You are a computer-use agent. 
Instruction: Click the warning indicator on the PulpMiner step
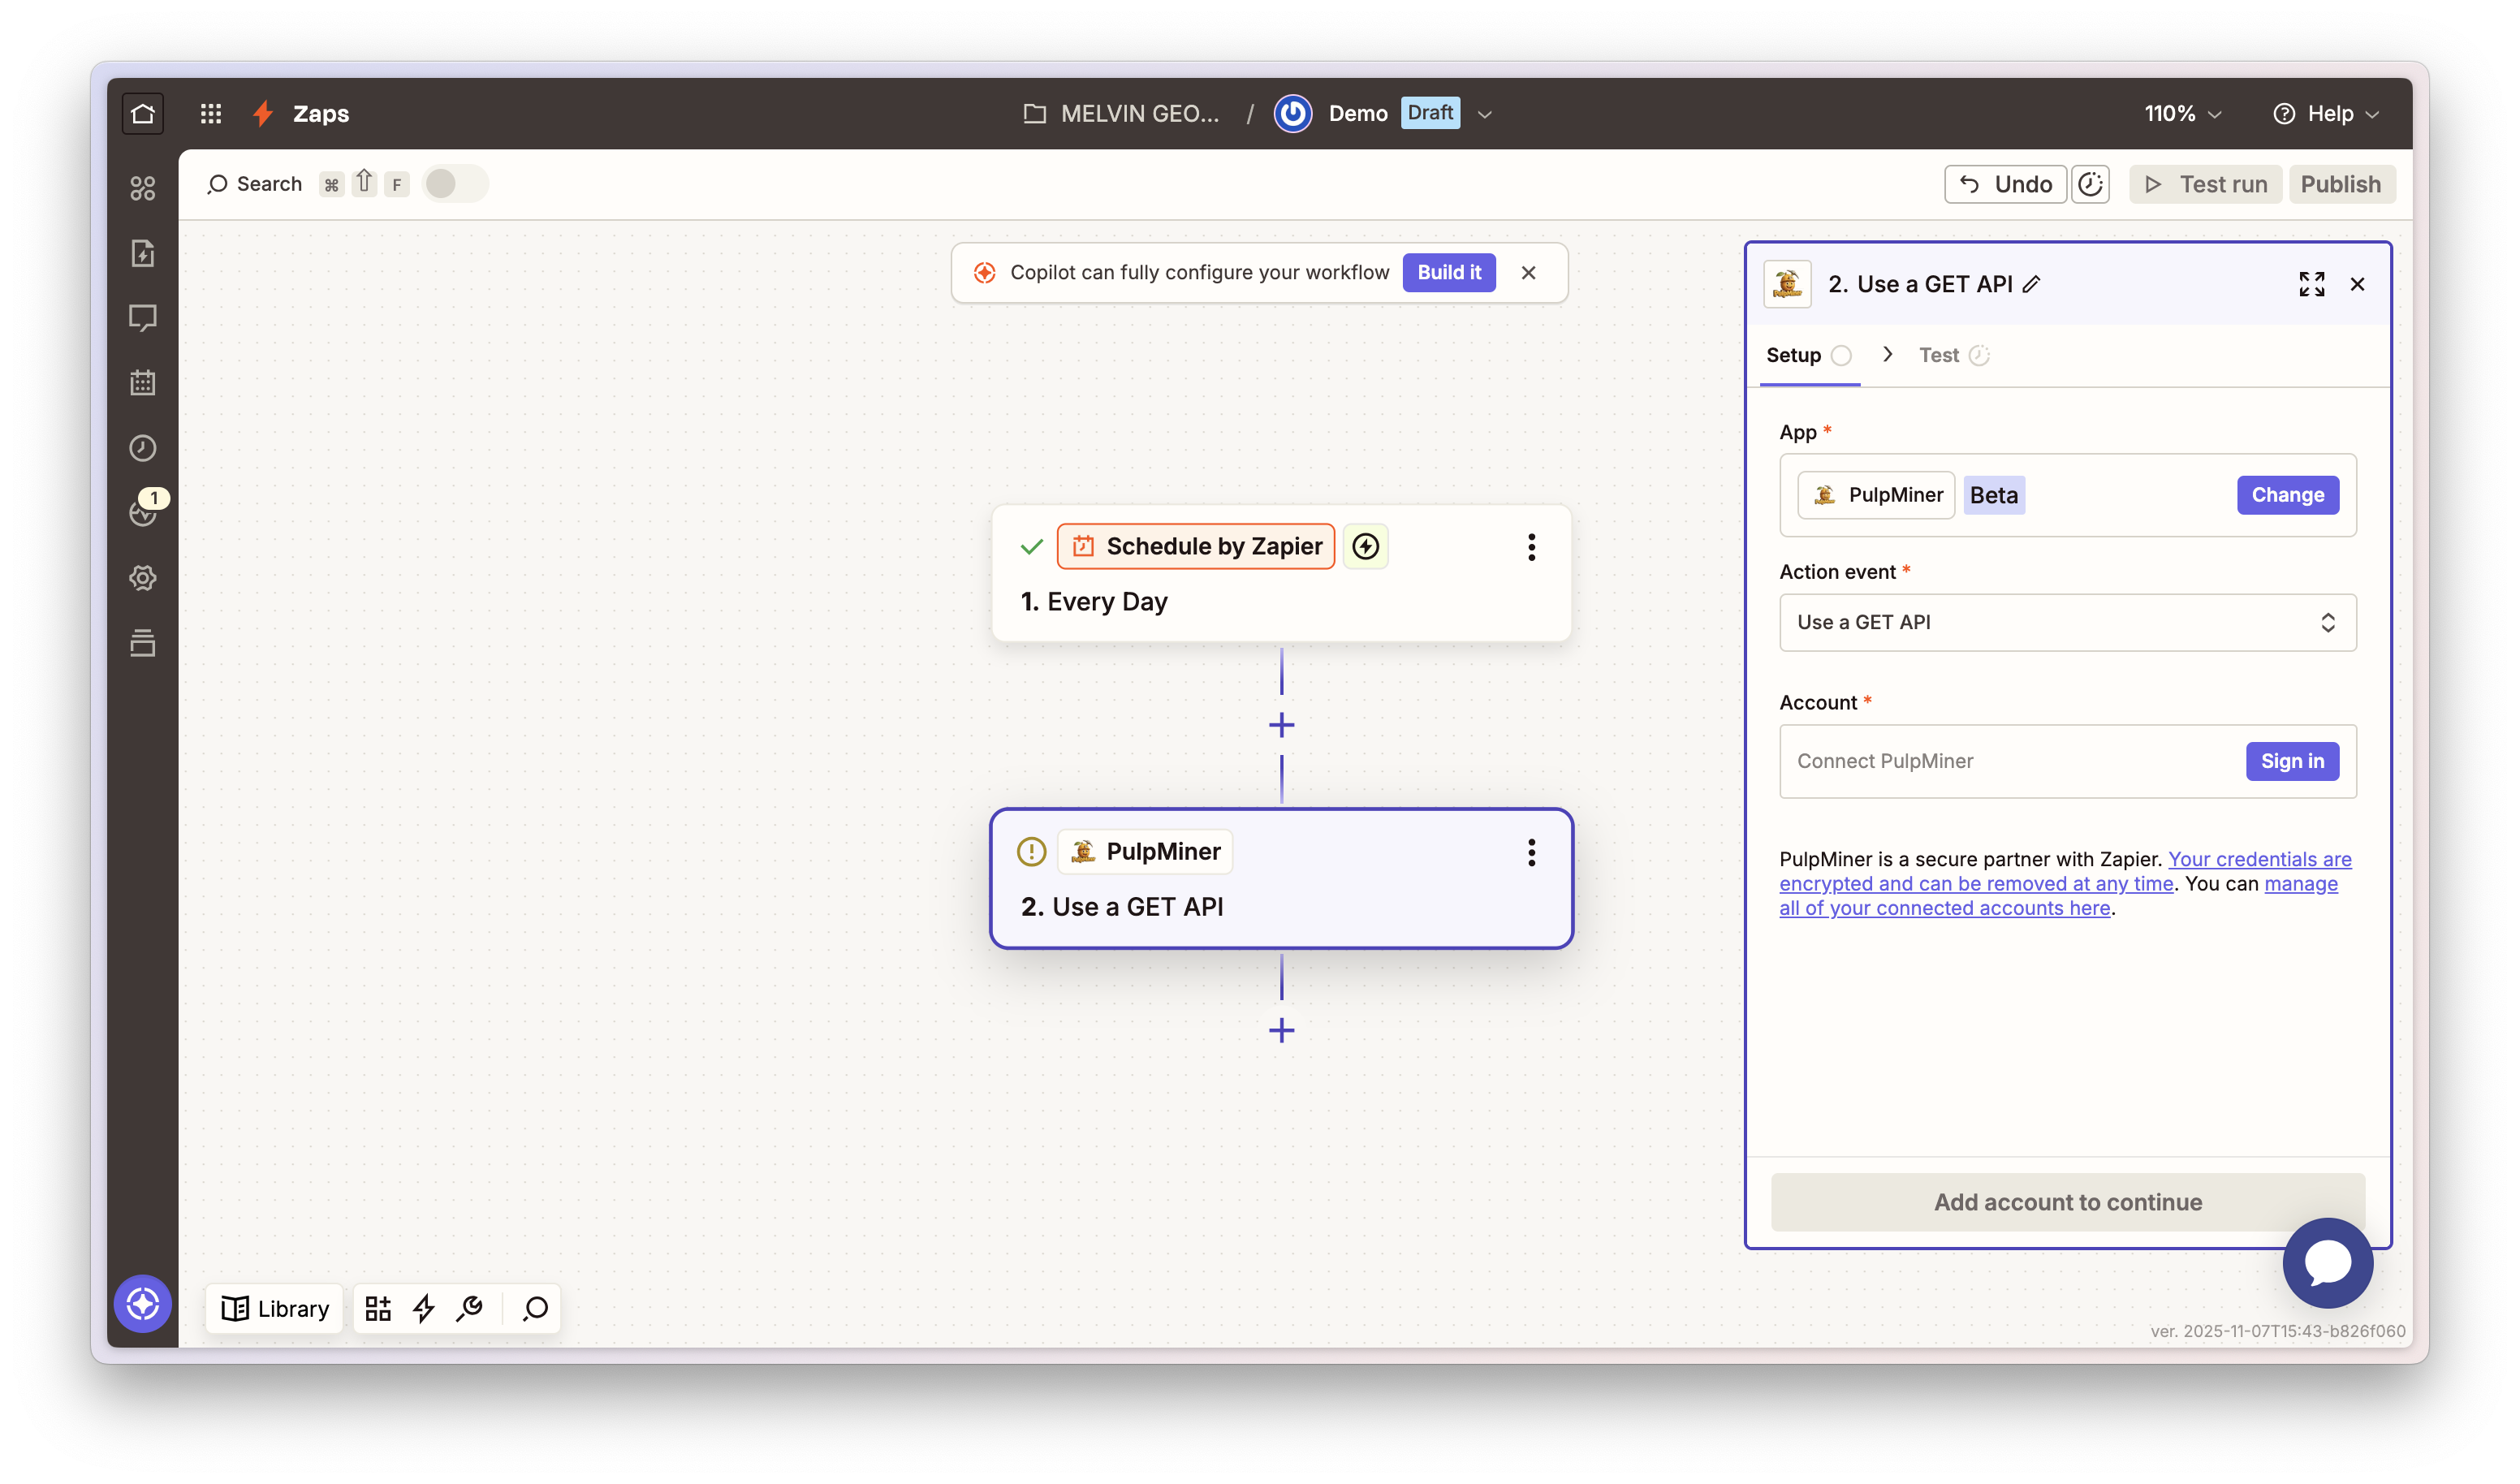[1031, 851]
